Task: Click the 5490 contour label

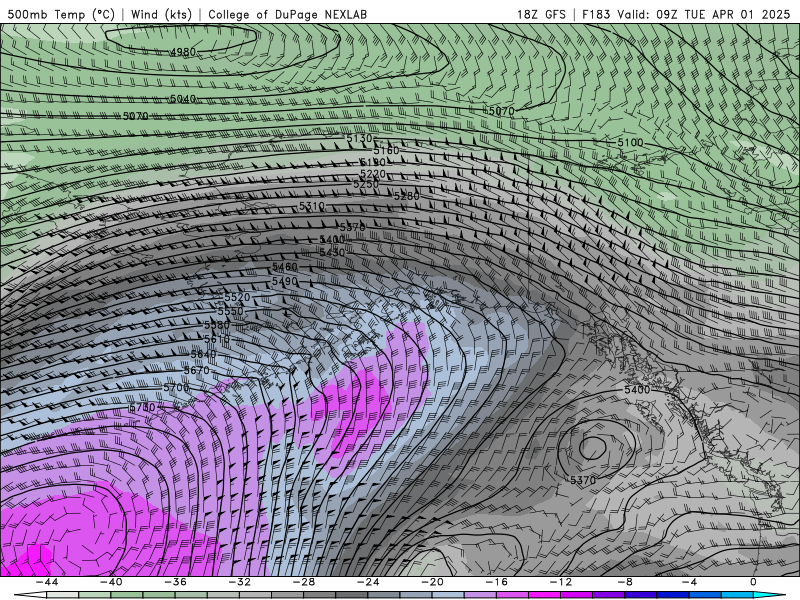Action: click(285, 282)
